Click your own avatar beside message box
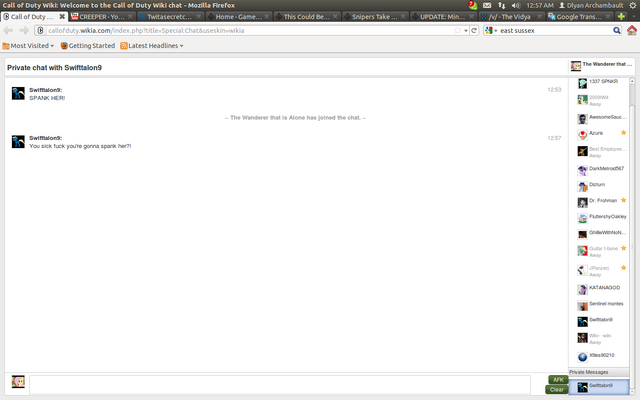Viewport: 640px width, 400px height. [x=18, y=382]
